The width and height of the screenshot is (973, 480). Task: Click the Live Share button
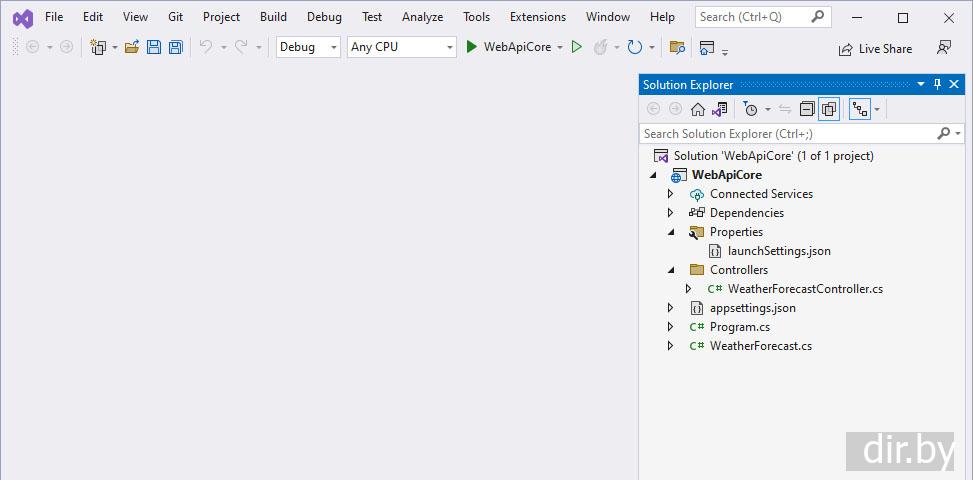click(x=875, y=49)
